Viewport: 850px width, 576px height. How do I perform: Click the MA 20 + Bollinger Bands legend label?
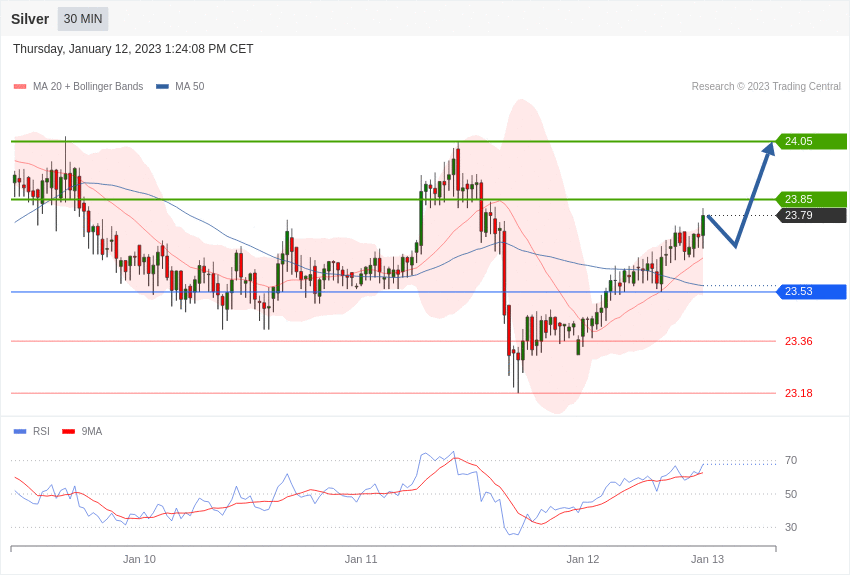88,86
